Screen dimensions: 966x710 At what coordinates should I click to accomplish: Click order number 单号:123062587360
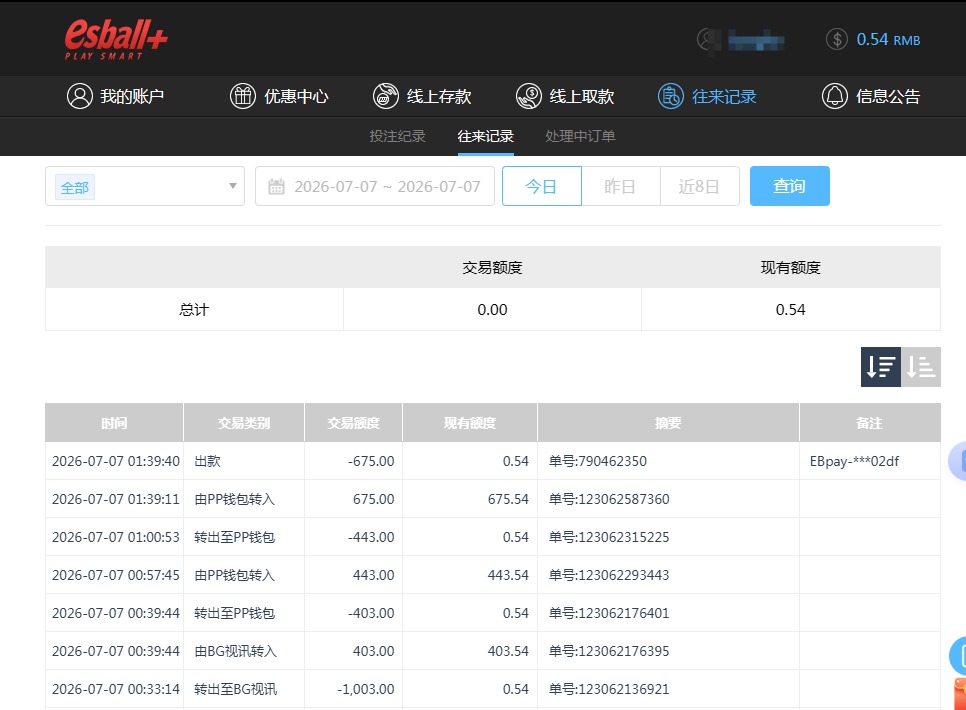click(609, 499)
